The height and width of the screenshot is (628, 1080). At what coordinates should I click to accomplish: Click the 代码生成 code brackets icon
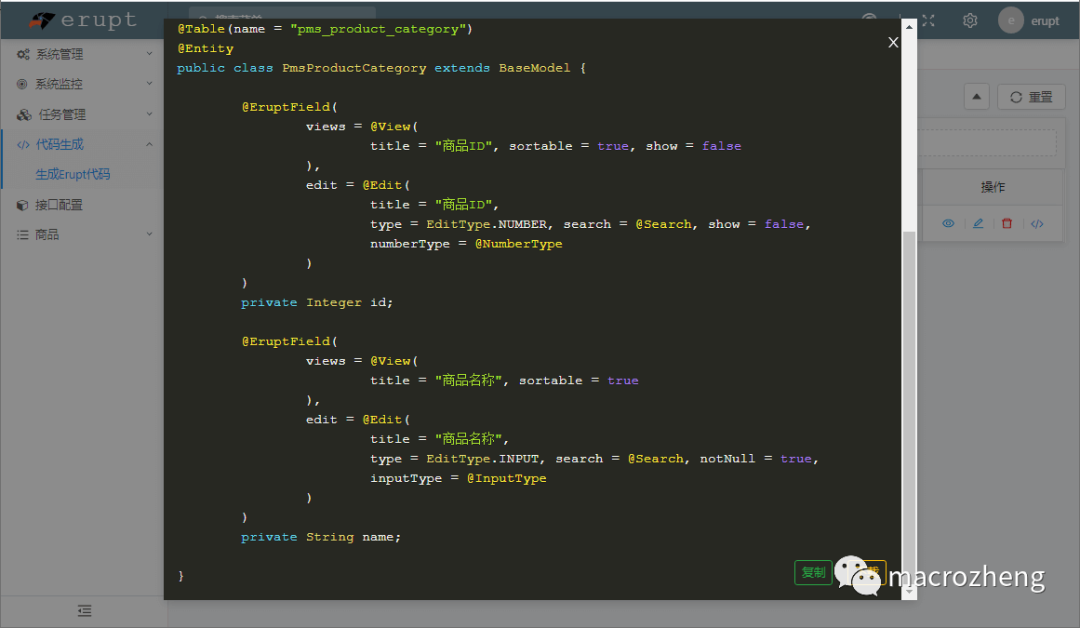pos(23,145)
